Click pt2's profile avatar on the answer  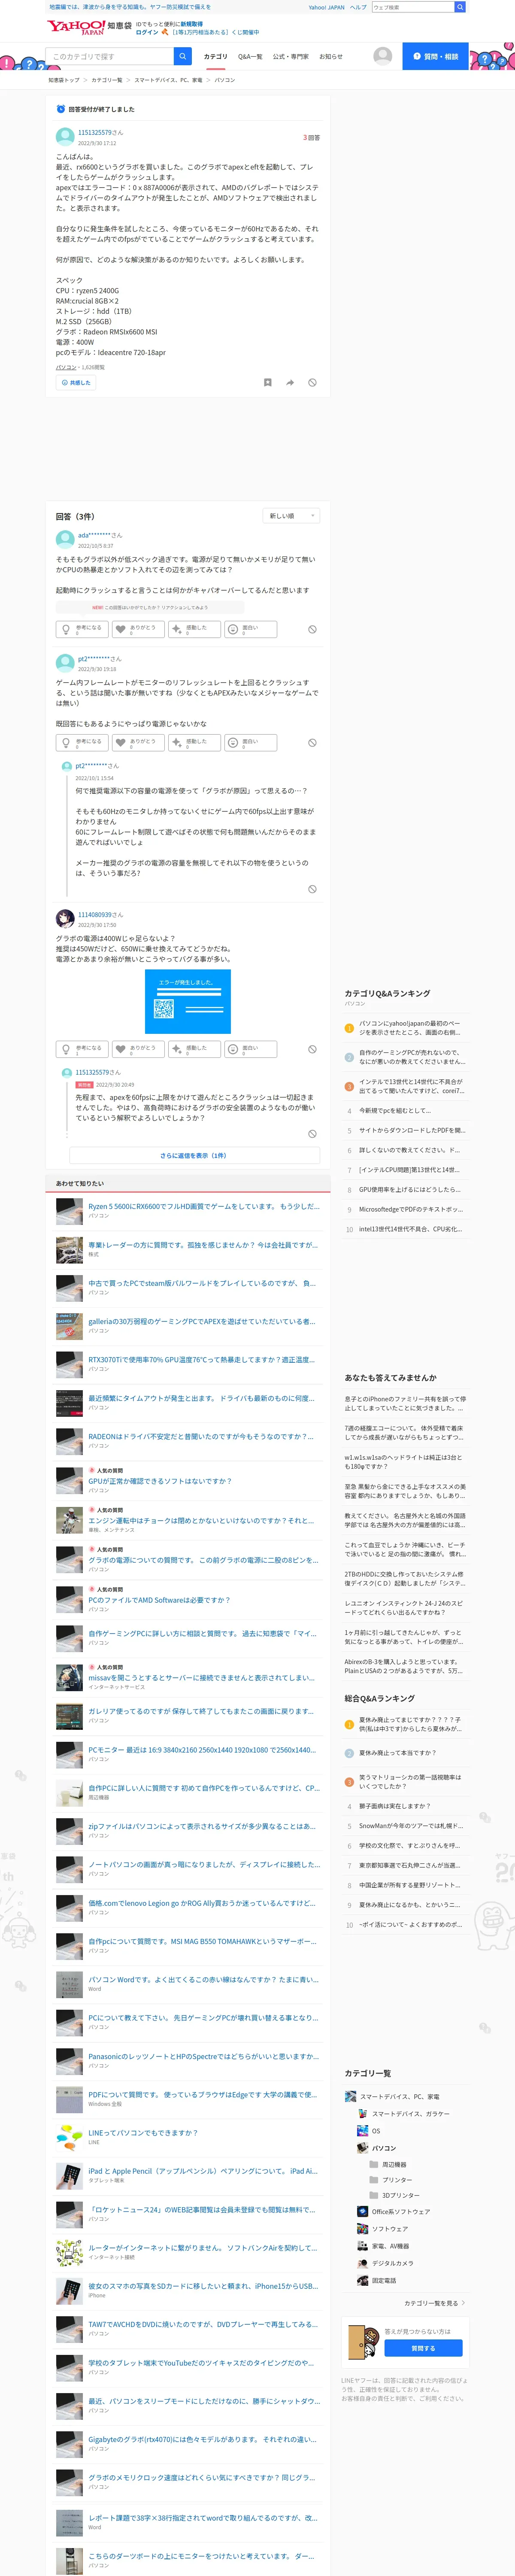pos(65,663)
